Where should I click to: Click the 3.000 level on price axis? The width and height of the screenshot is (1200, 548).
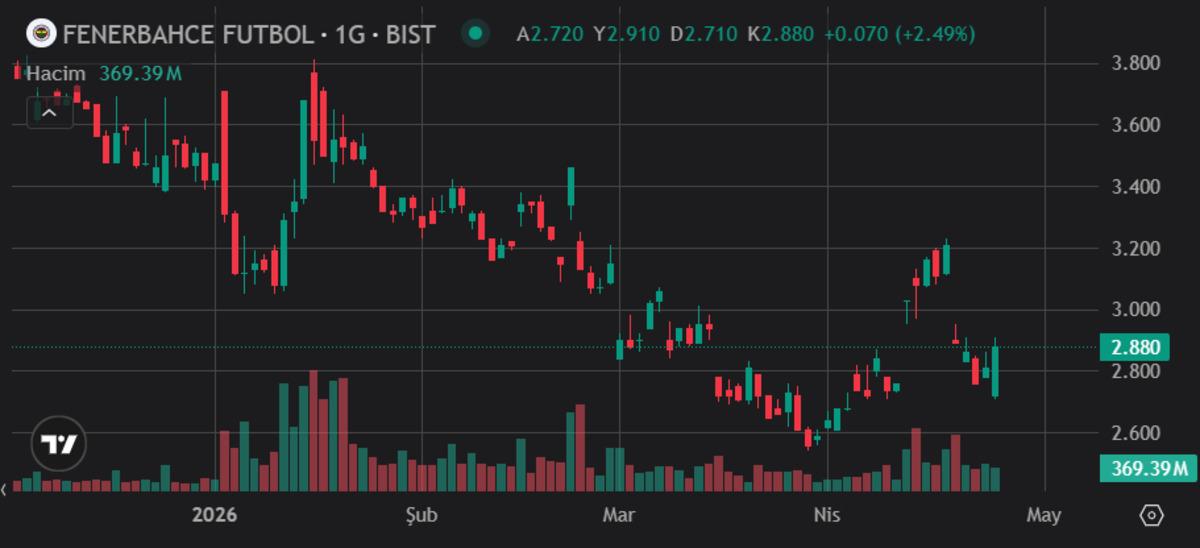pyautogui.click(x=1135, y=310)
